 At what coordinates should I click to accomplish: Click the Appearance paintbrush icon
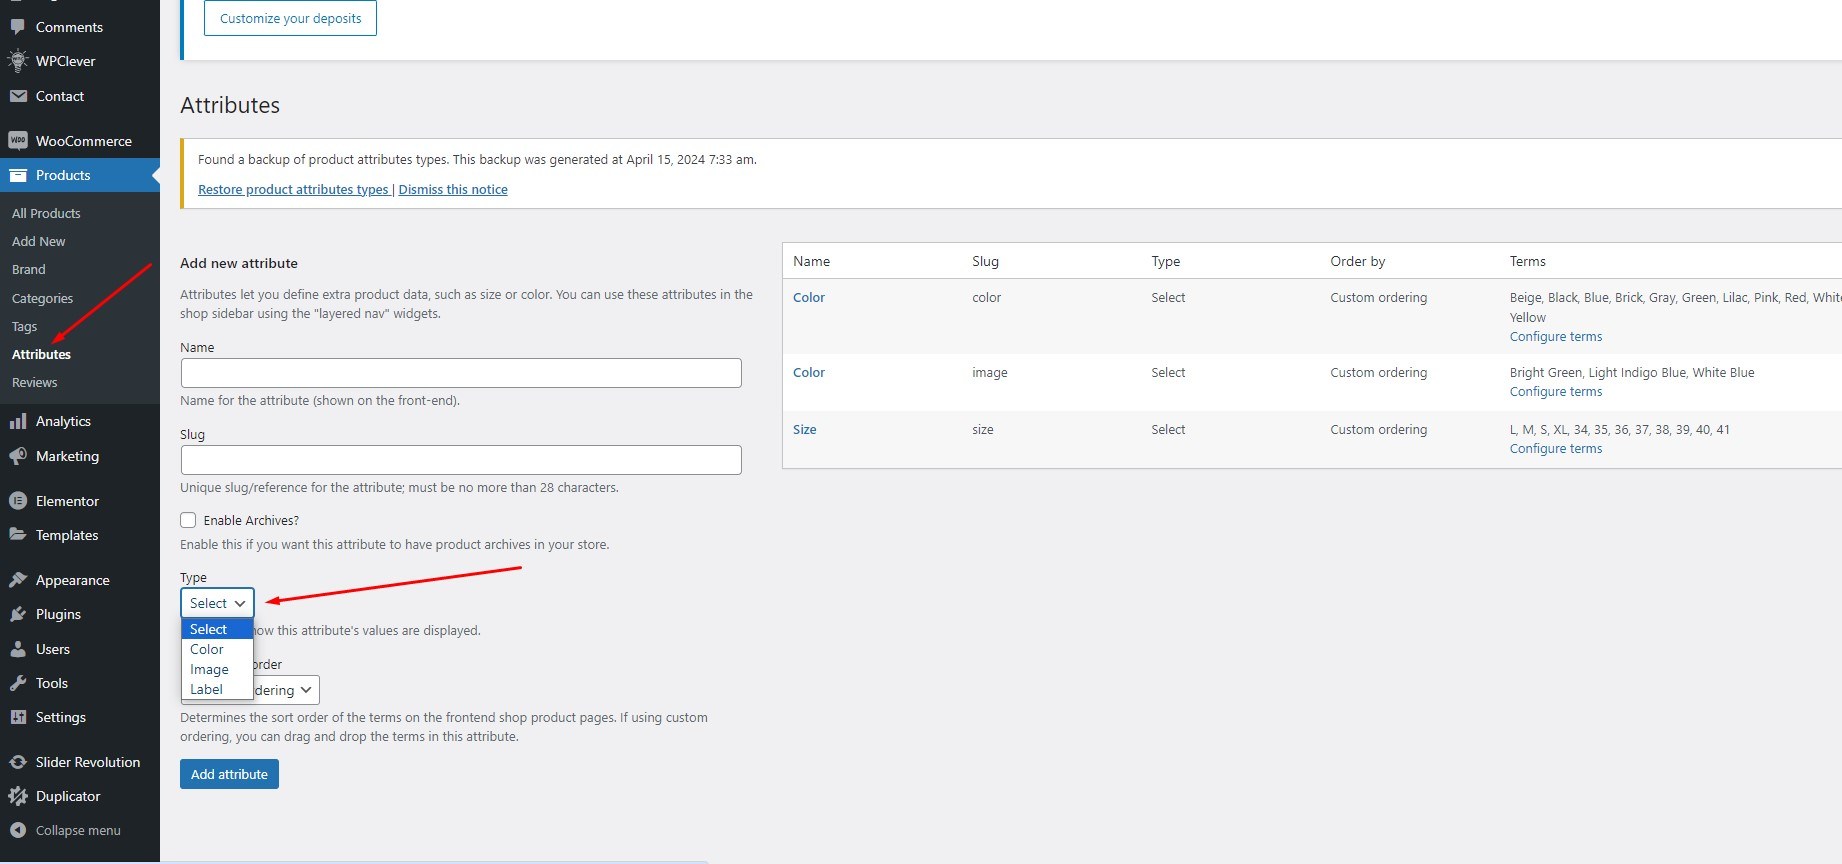point(17,580)
